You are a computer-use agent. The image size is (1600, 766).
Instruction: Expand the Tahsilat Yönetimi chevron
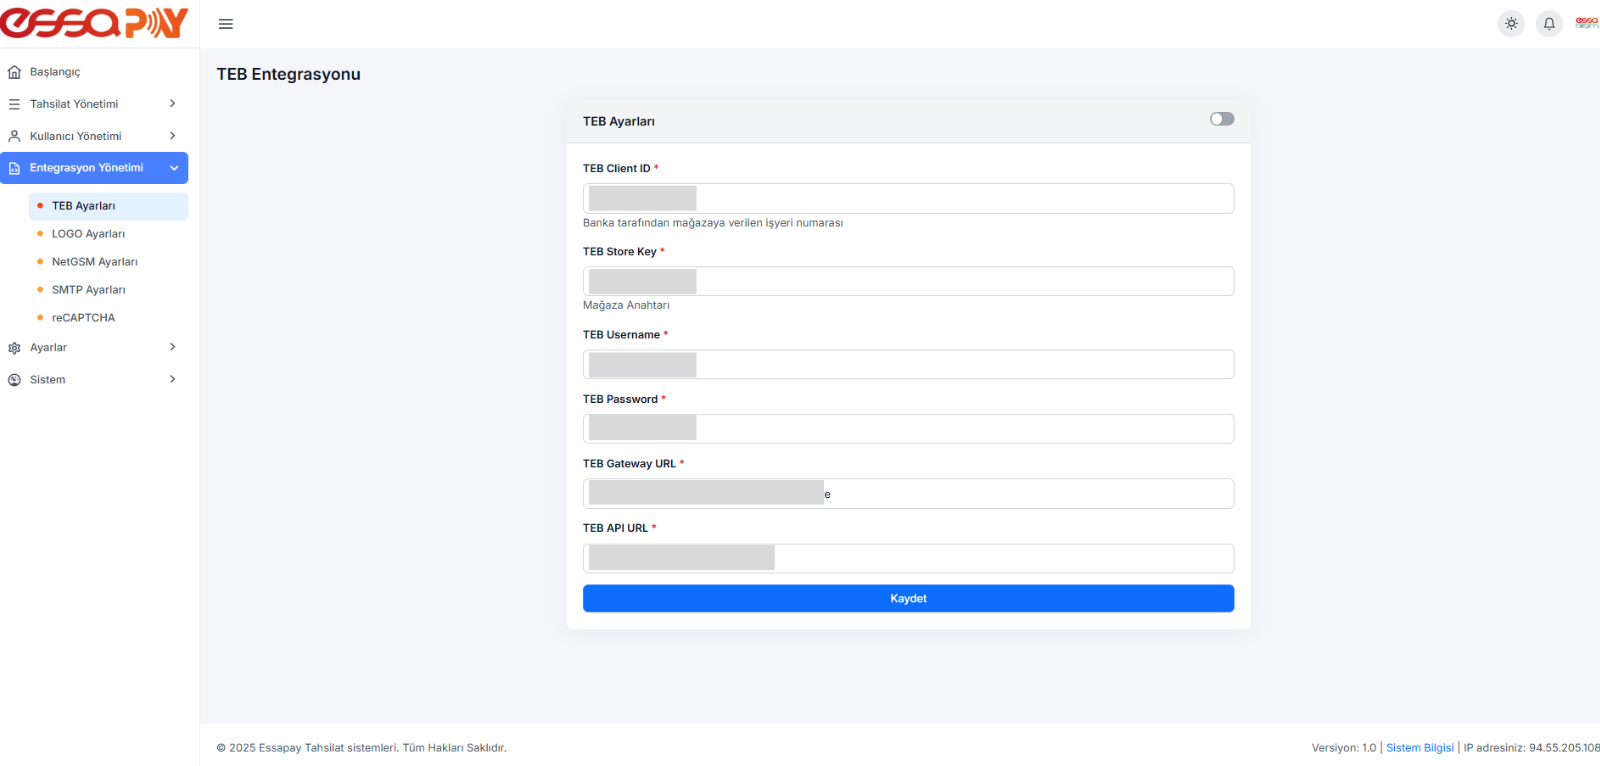(x=172, y=104)
